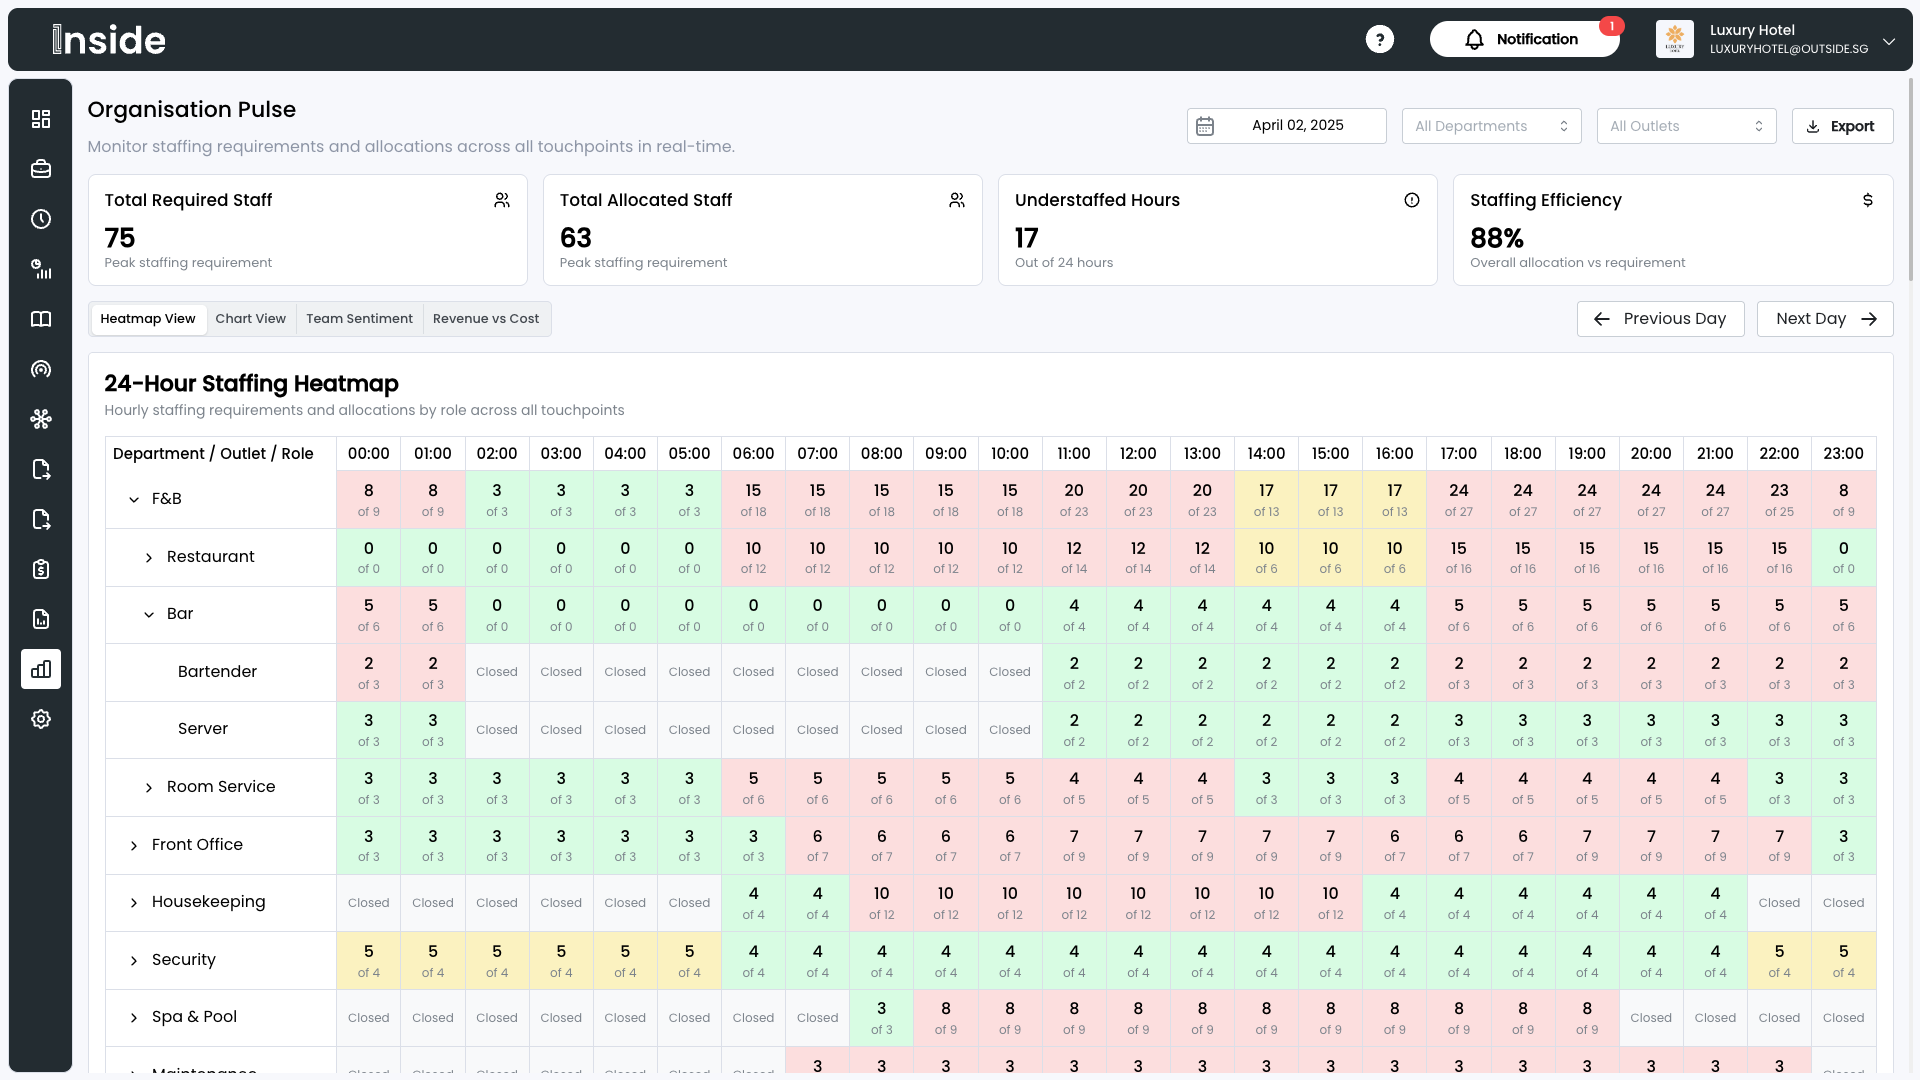
Task: Switch to Chart View tab
Action: coord(250,319)
